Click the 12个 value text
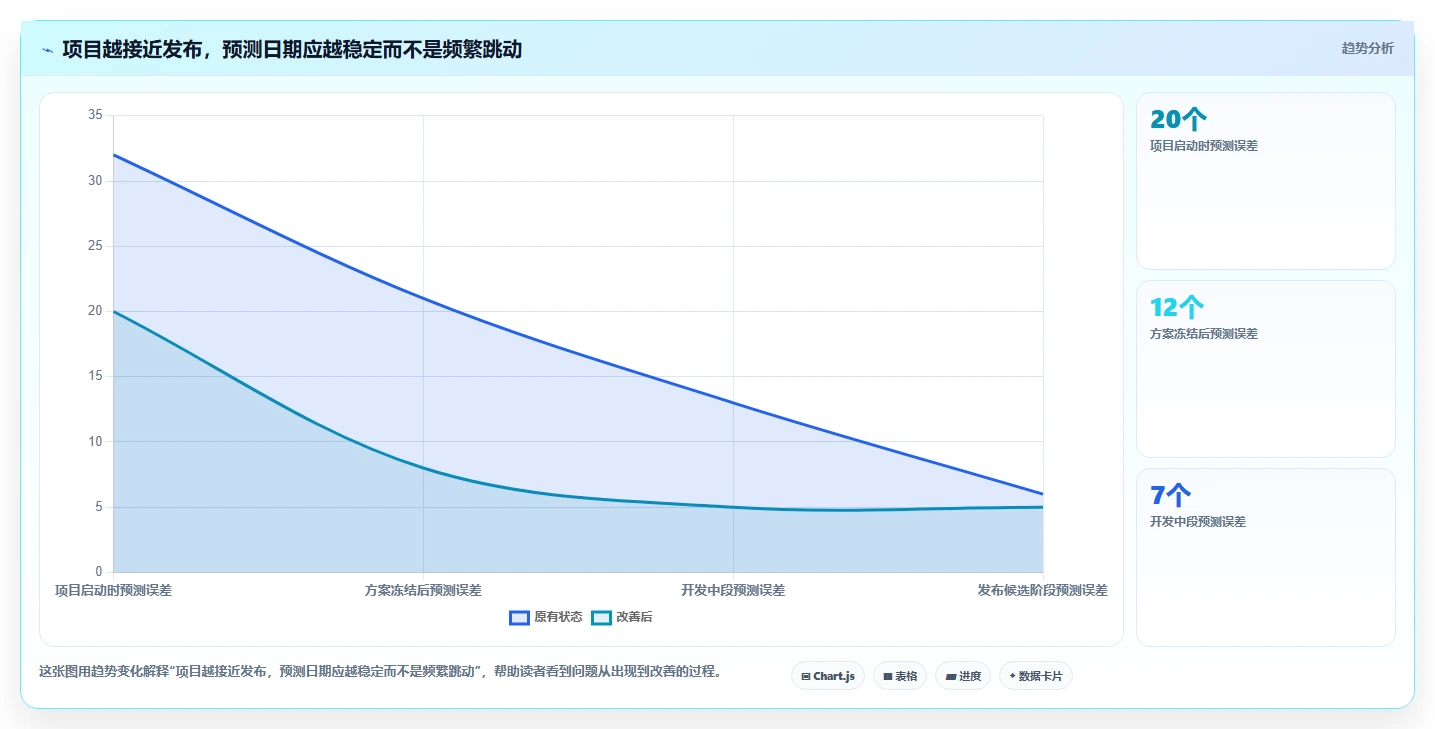1435x729 pixels. [1177, 307]
